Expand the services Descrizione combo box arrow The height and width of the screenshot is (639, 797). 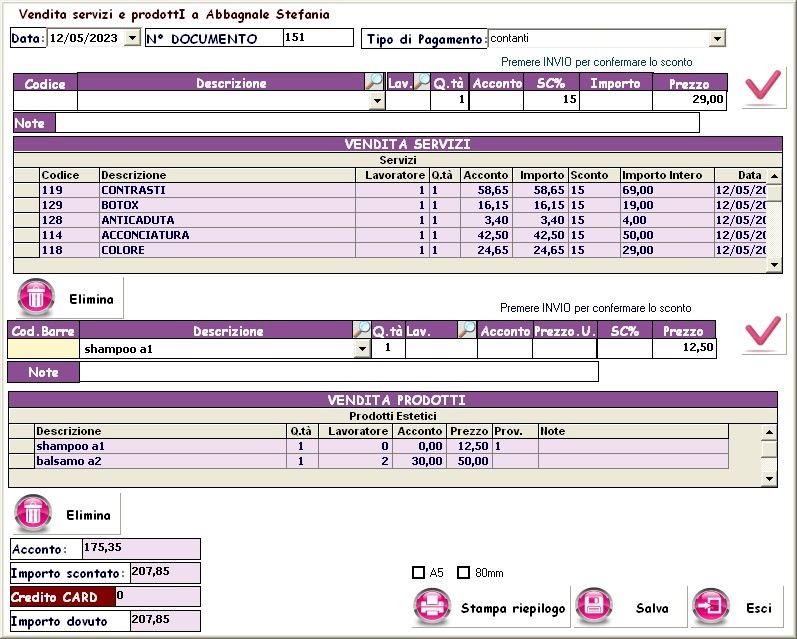[377, 101]
